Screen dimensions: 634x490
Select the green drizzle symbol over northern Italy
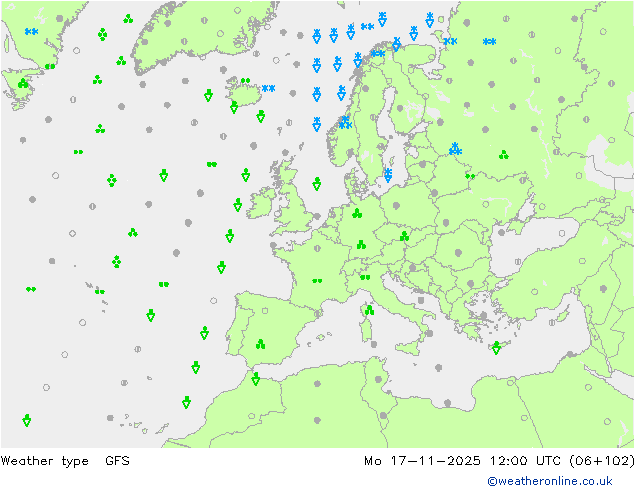click(x=365, y=277)
